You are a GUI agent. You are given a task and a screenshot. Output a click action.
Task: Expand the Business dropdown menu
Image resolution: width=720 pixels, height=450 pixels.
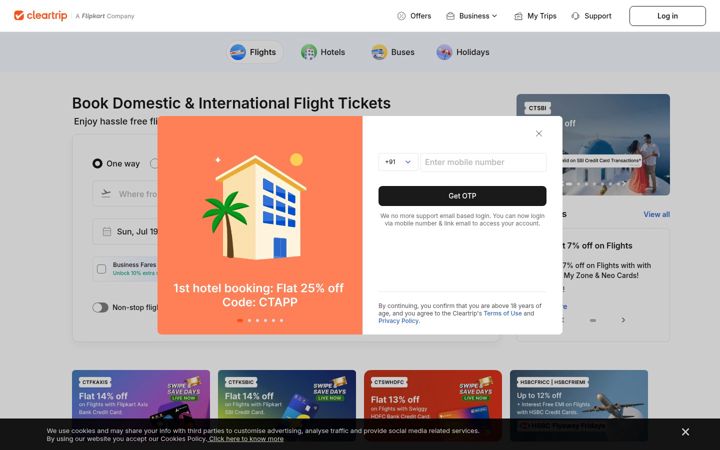click(472, 16)
